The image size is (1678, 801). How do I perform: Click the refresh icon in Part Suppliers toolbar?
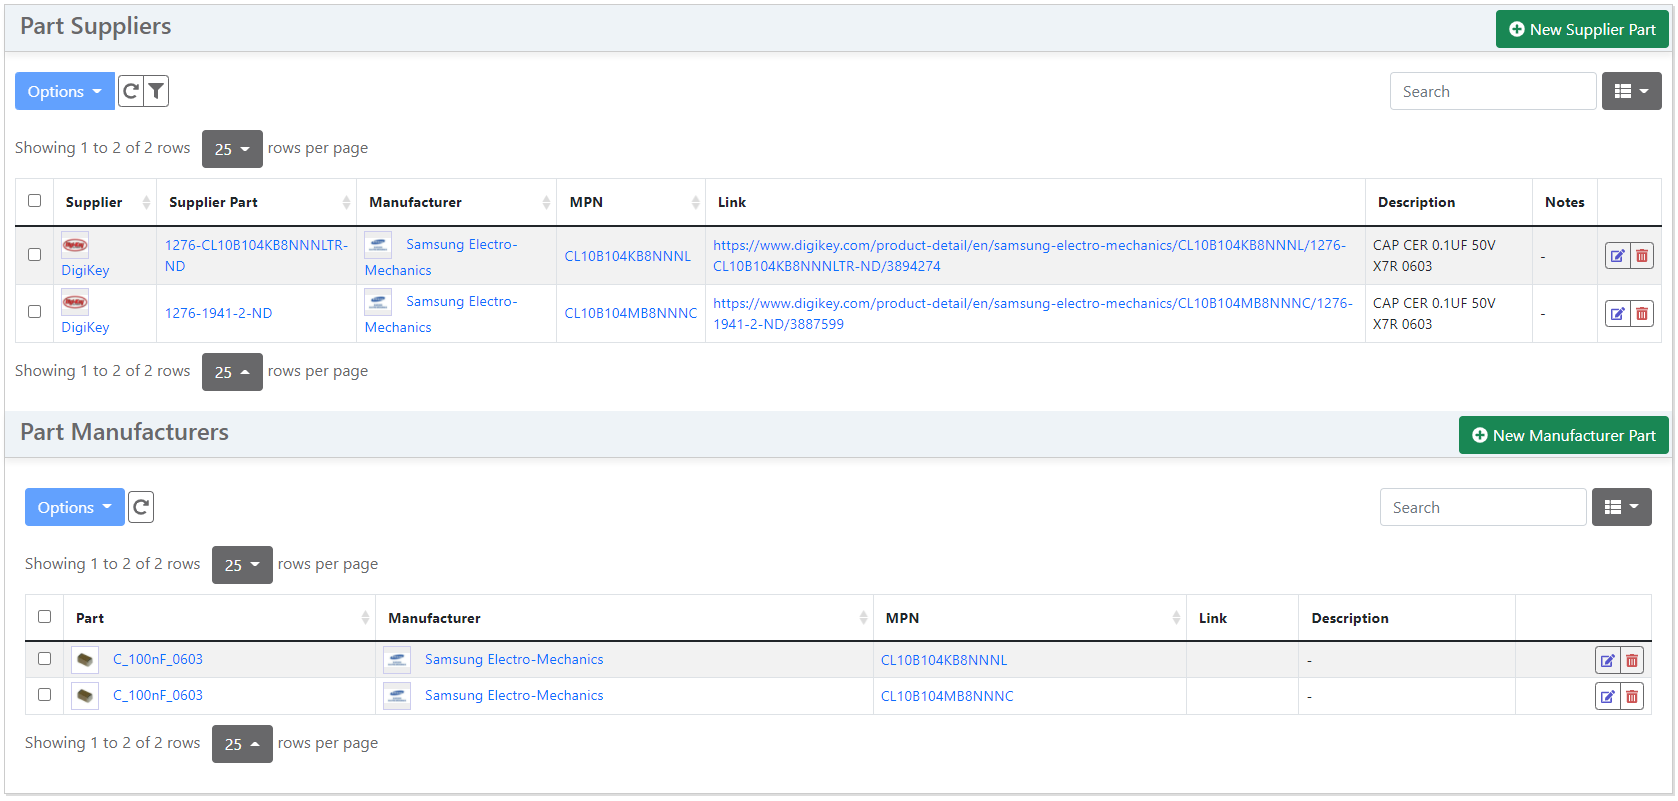[x=131, y=91]
